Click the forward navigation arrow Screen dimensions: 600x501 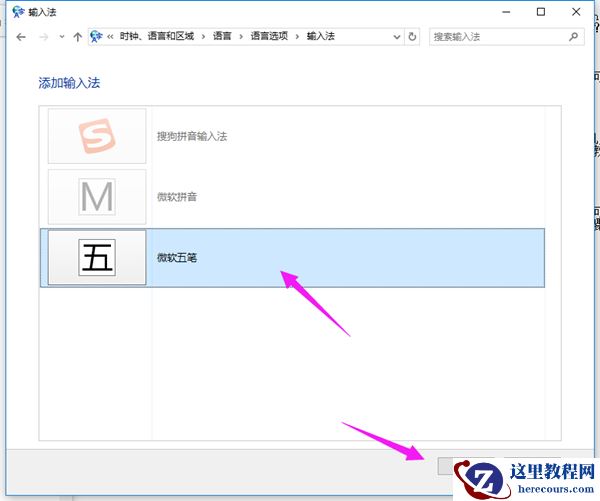(44, 37)
